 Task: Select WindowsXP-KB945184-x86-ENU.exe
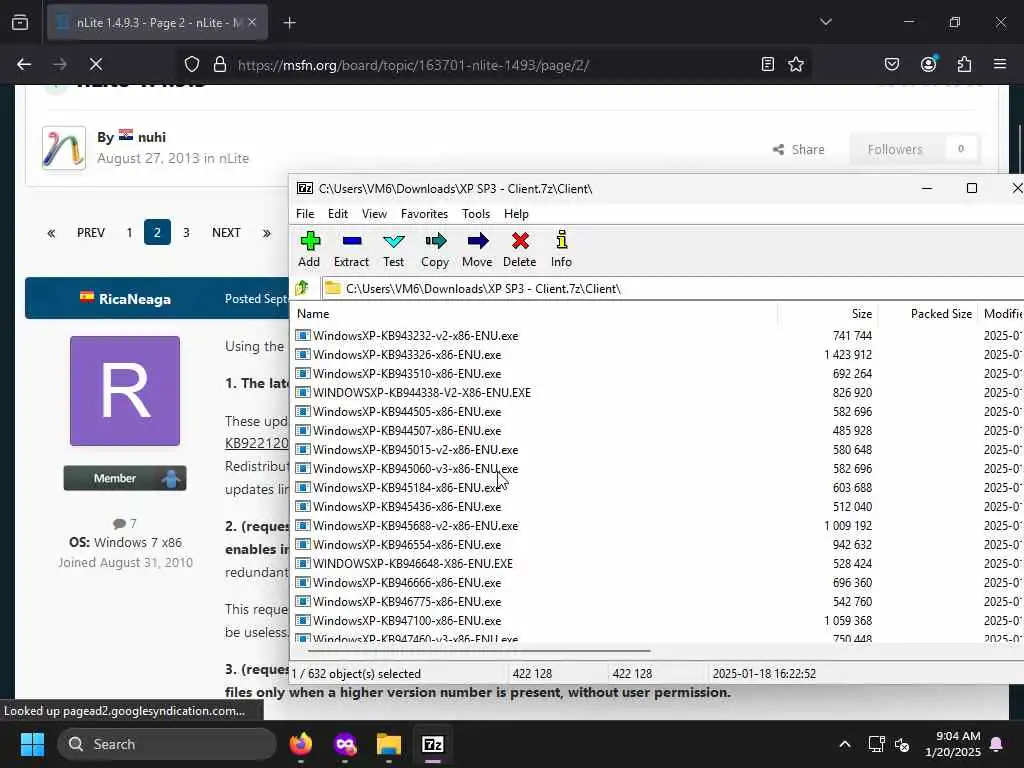coord(407,487)
